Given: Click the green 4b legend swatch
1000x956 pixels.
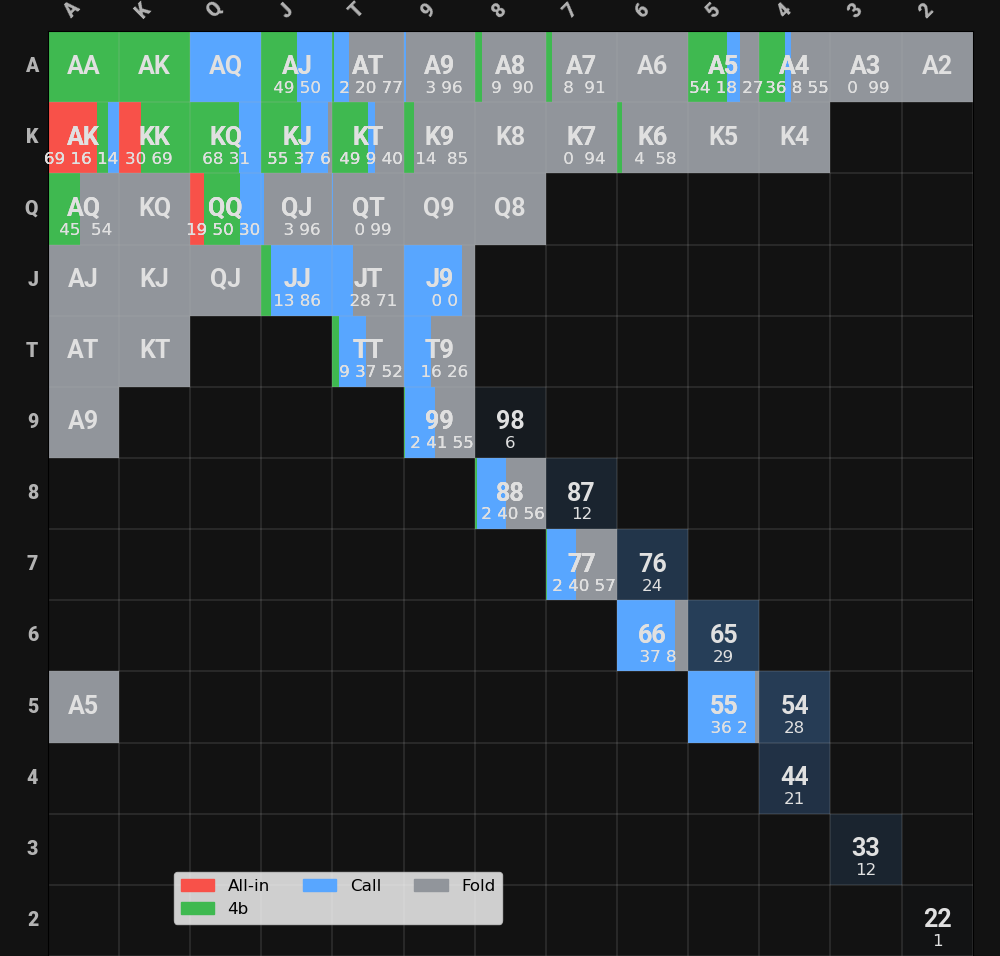Looking at the screenshot, I should (x=198, y=908).
